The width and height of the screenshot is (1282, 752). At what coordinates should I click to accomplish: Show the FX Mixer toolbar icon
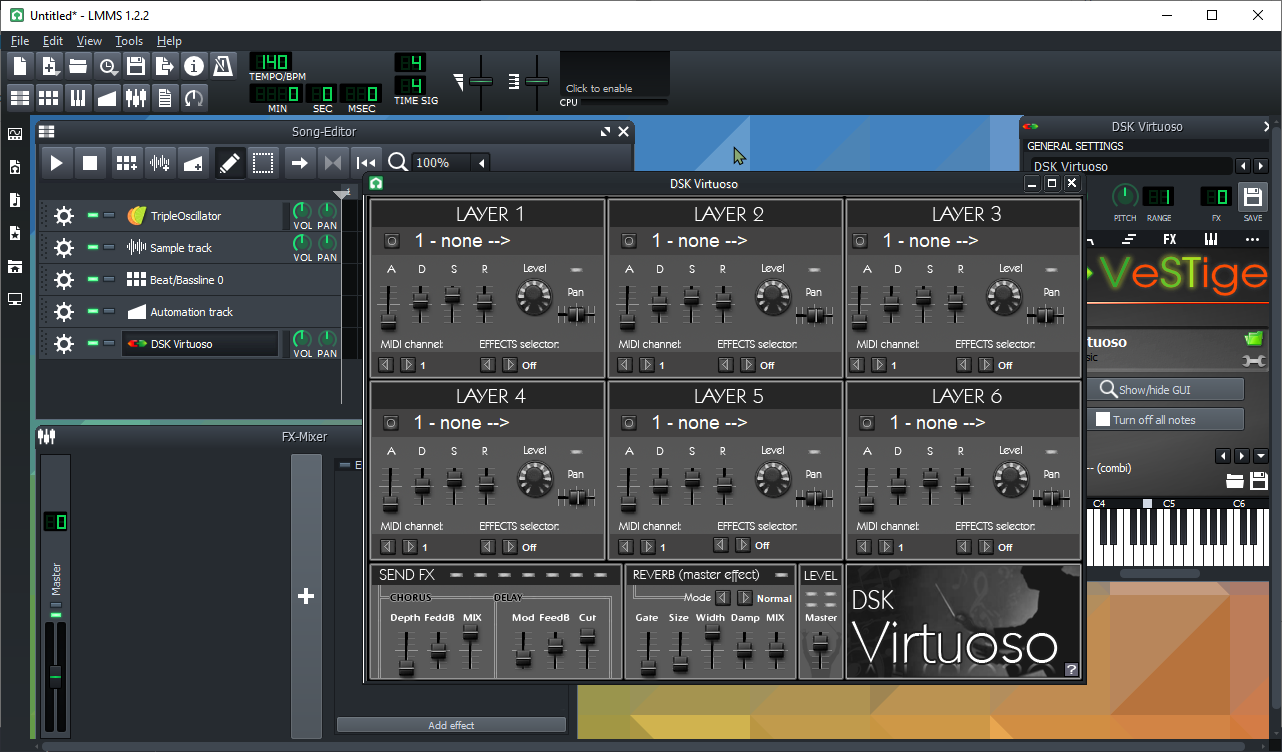click(136, 97)
